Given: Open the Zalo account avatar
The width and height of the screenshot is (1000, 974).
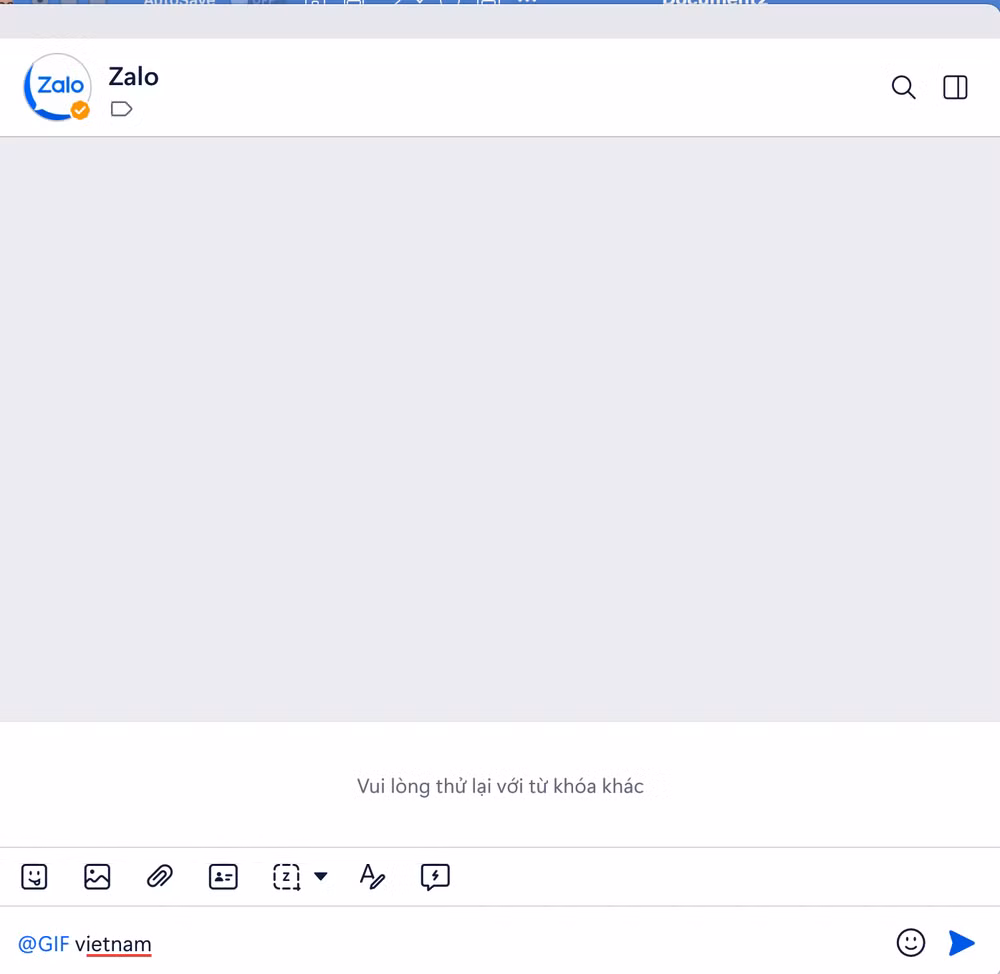Looking at the screenshot, I should pyautogui.click(x=57, y=87).
